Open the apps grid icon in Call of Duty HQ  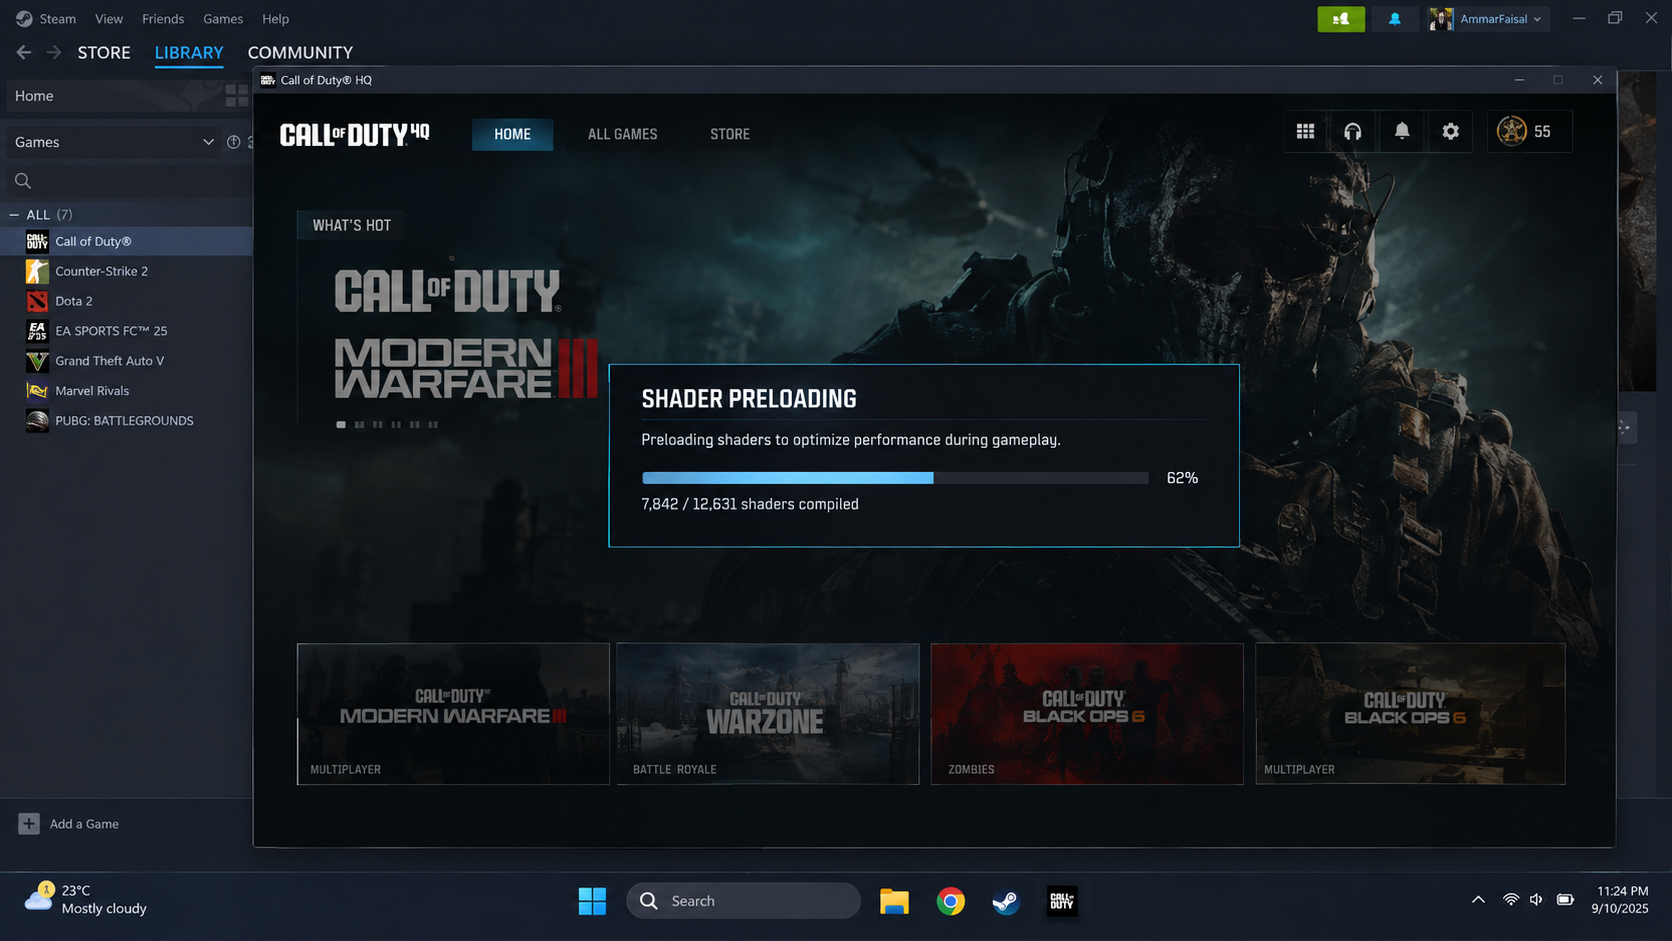point(1305,131)
